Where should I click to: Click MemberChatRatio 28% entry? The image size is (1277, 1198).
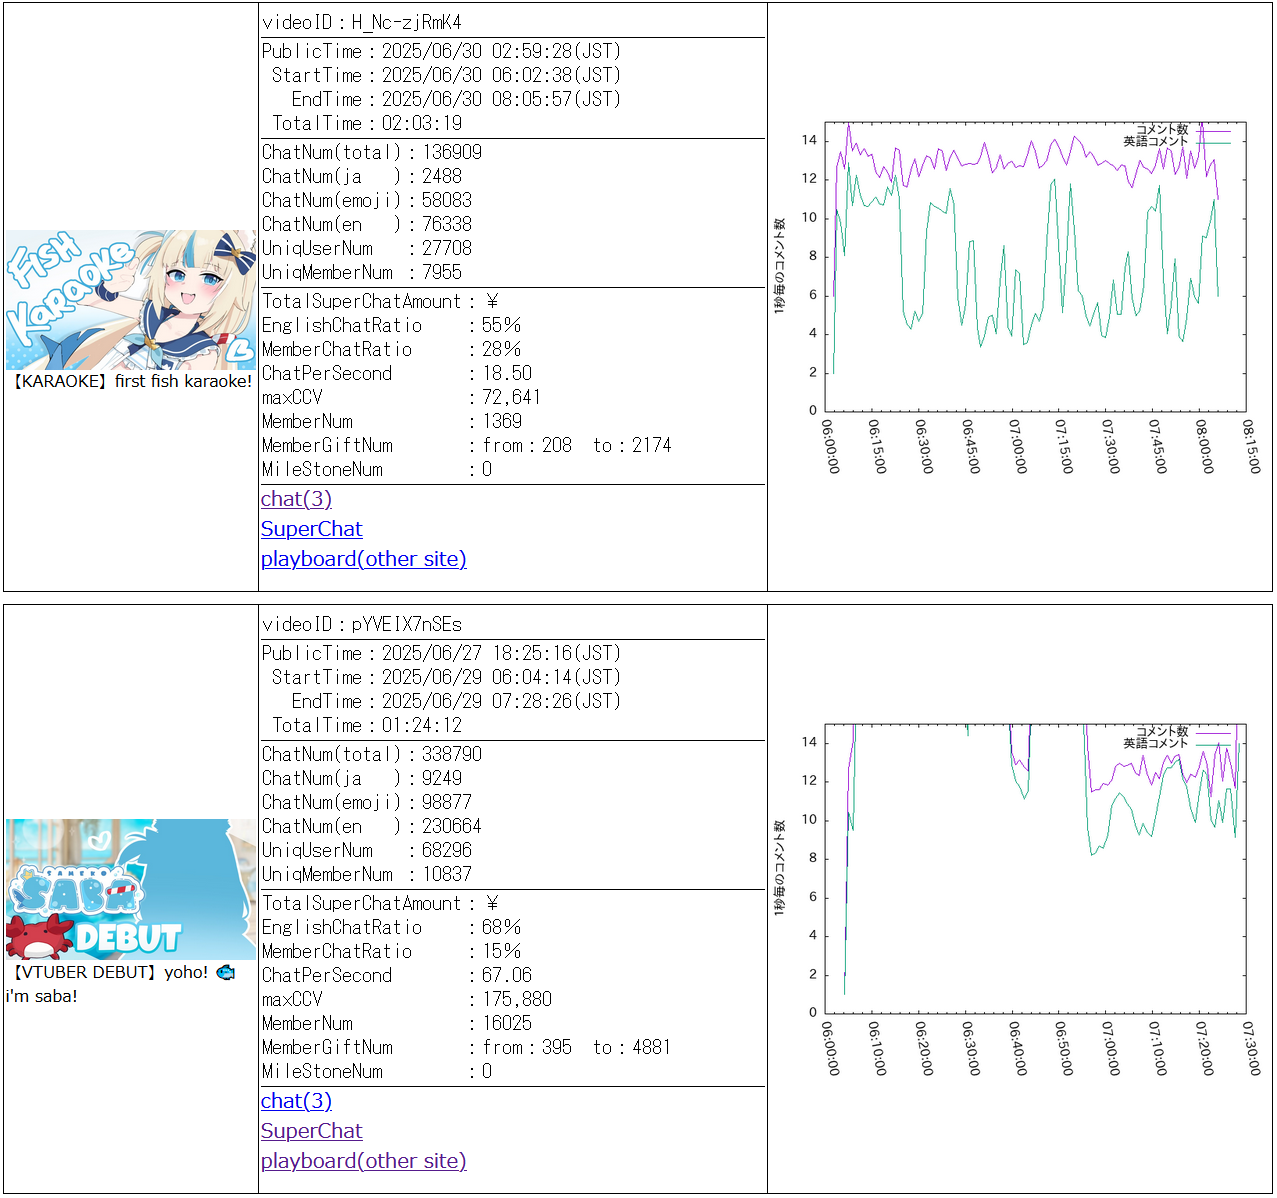tap(392, 349)
